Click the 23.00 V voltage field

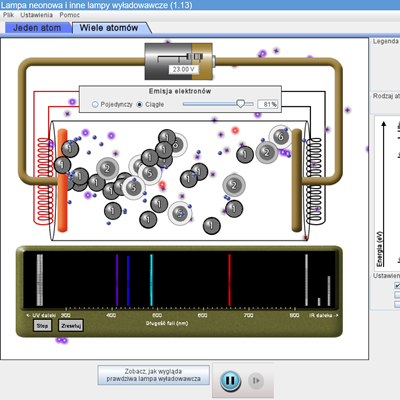[x=184, y=69]
